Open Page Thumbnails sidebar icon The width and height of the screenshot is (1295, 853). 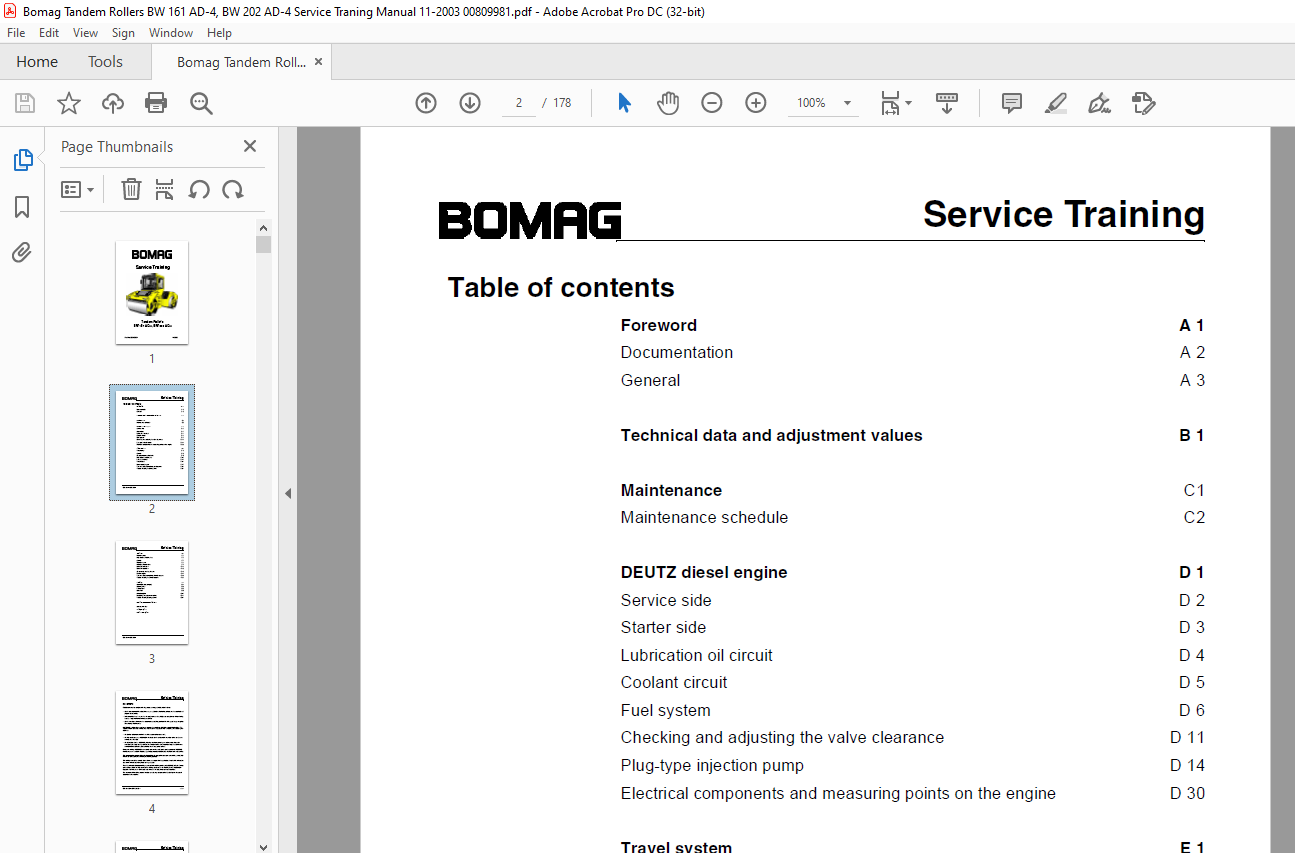22,160
